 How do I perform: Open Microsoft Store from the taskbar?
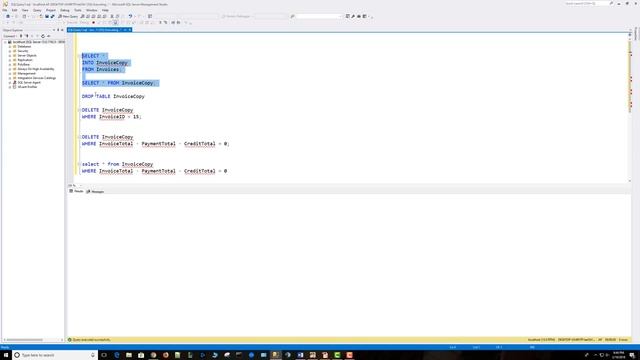pos(141,355)
